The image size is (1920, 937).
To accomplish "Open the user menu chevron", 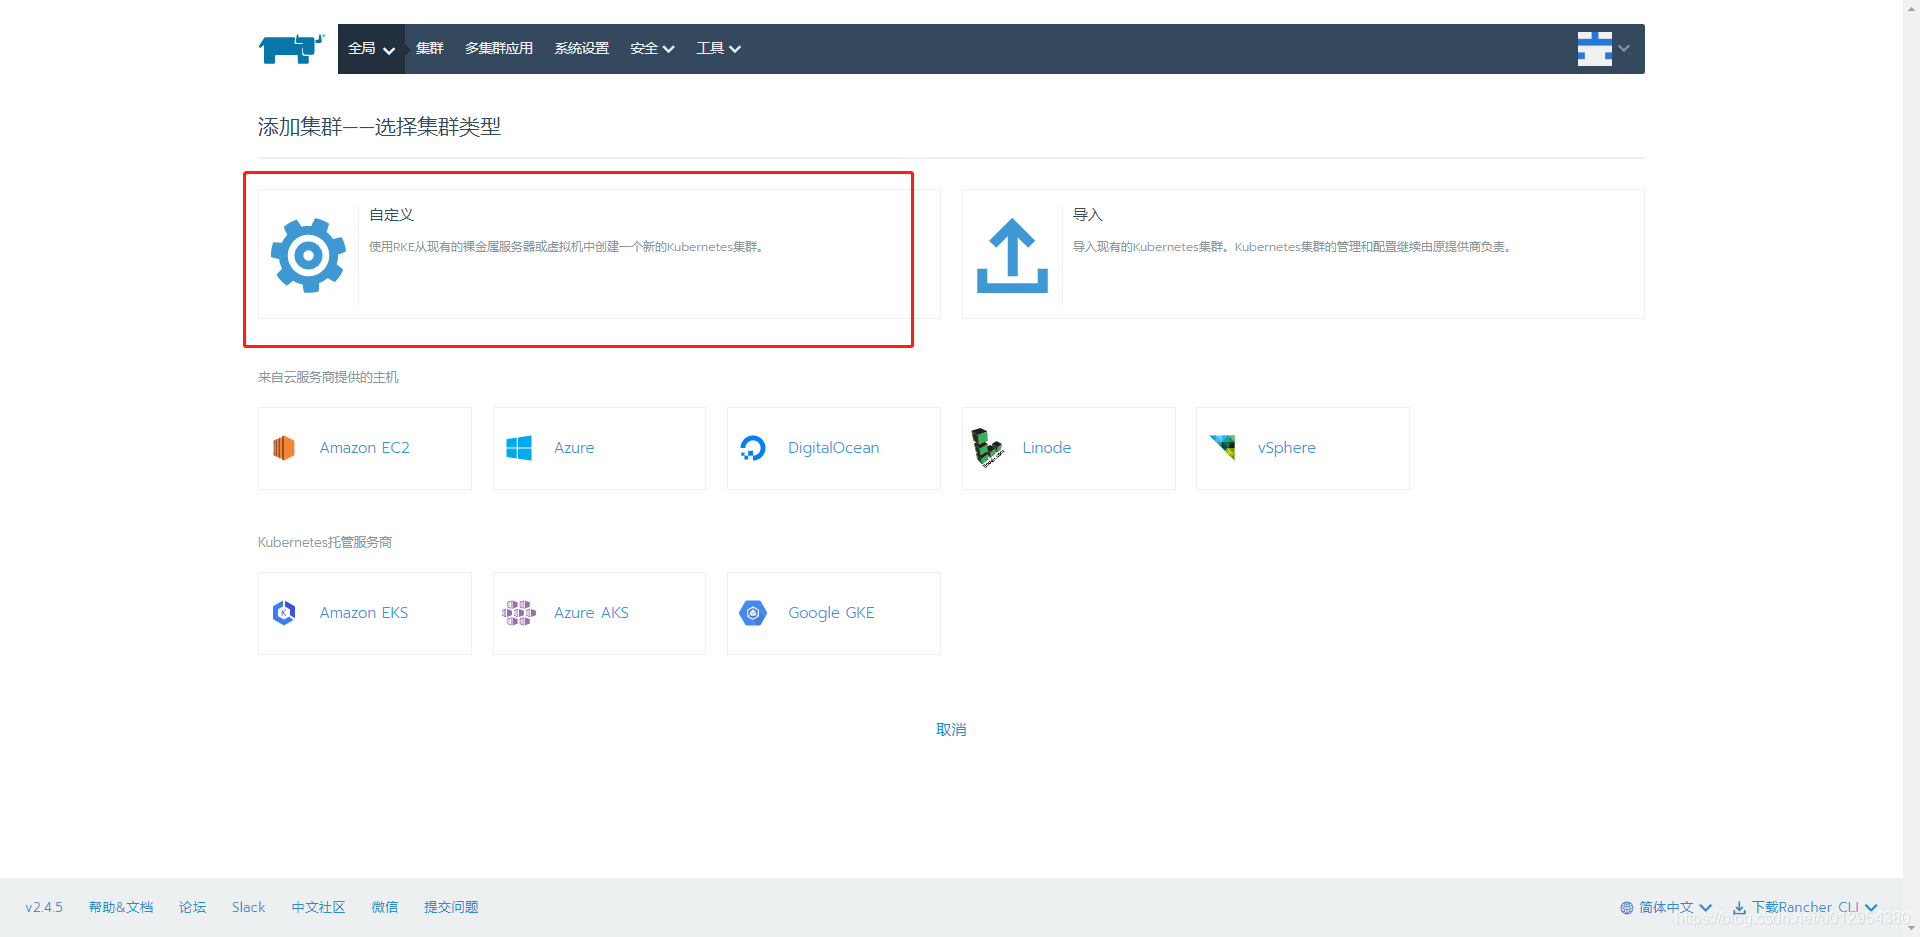I will coord(1624,48).
